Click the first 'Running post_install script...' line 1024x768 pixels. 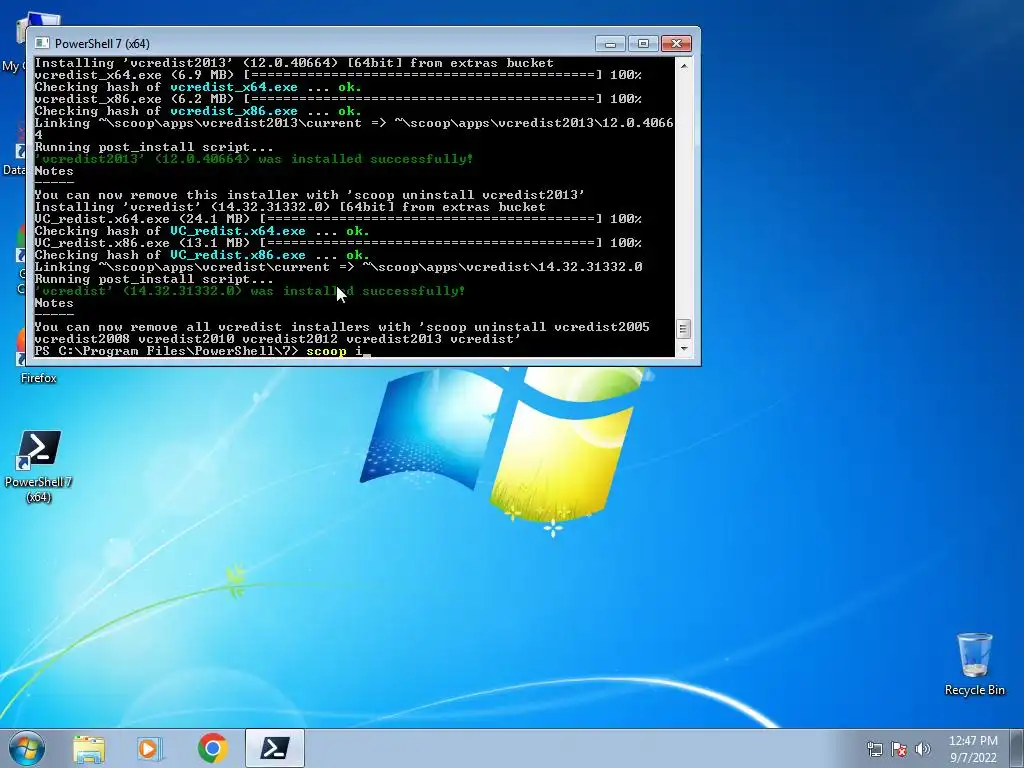click(154, 147)
